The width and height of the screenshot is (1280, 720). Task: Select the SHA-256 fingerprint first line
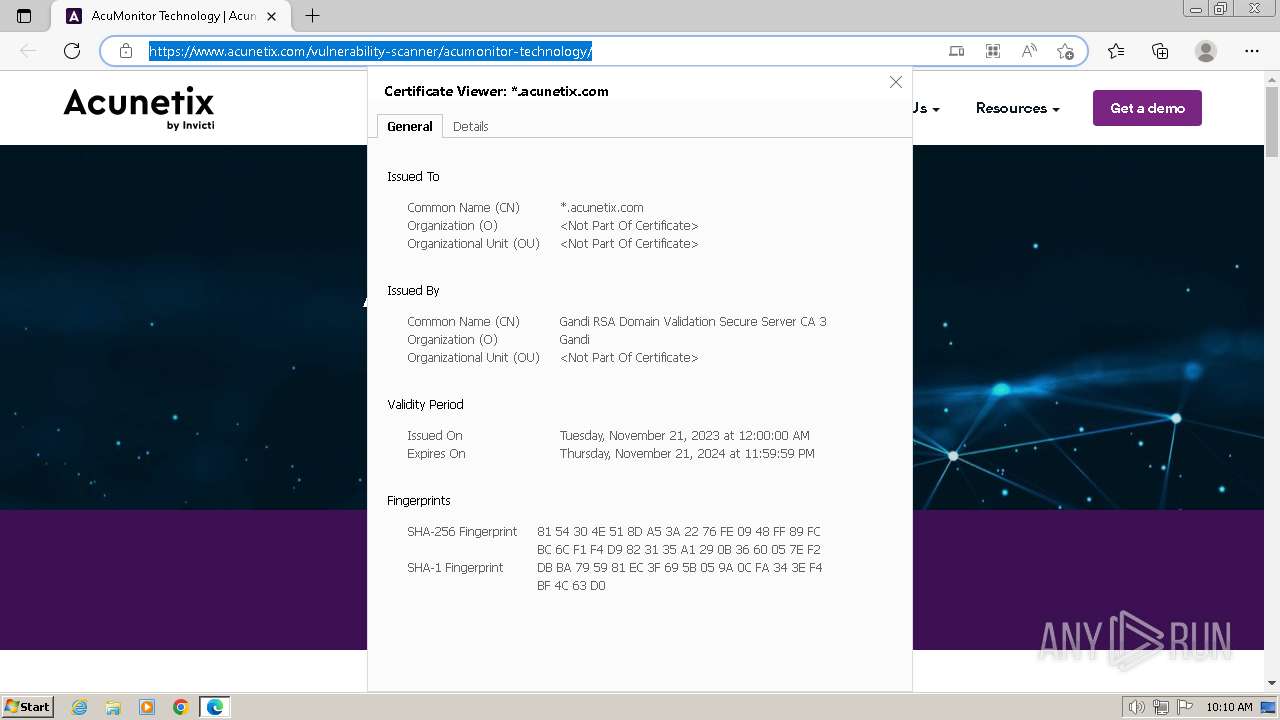[679, 532]
